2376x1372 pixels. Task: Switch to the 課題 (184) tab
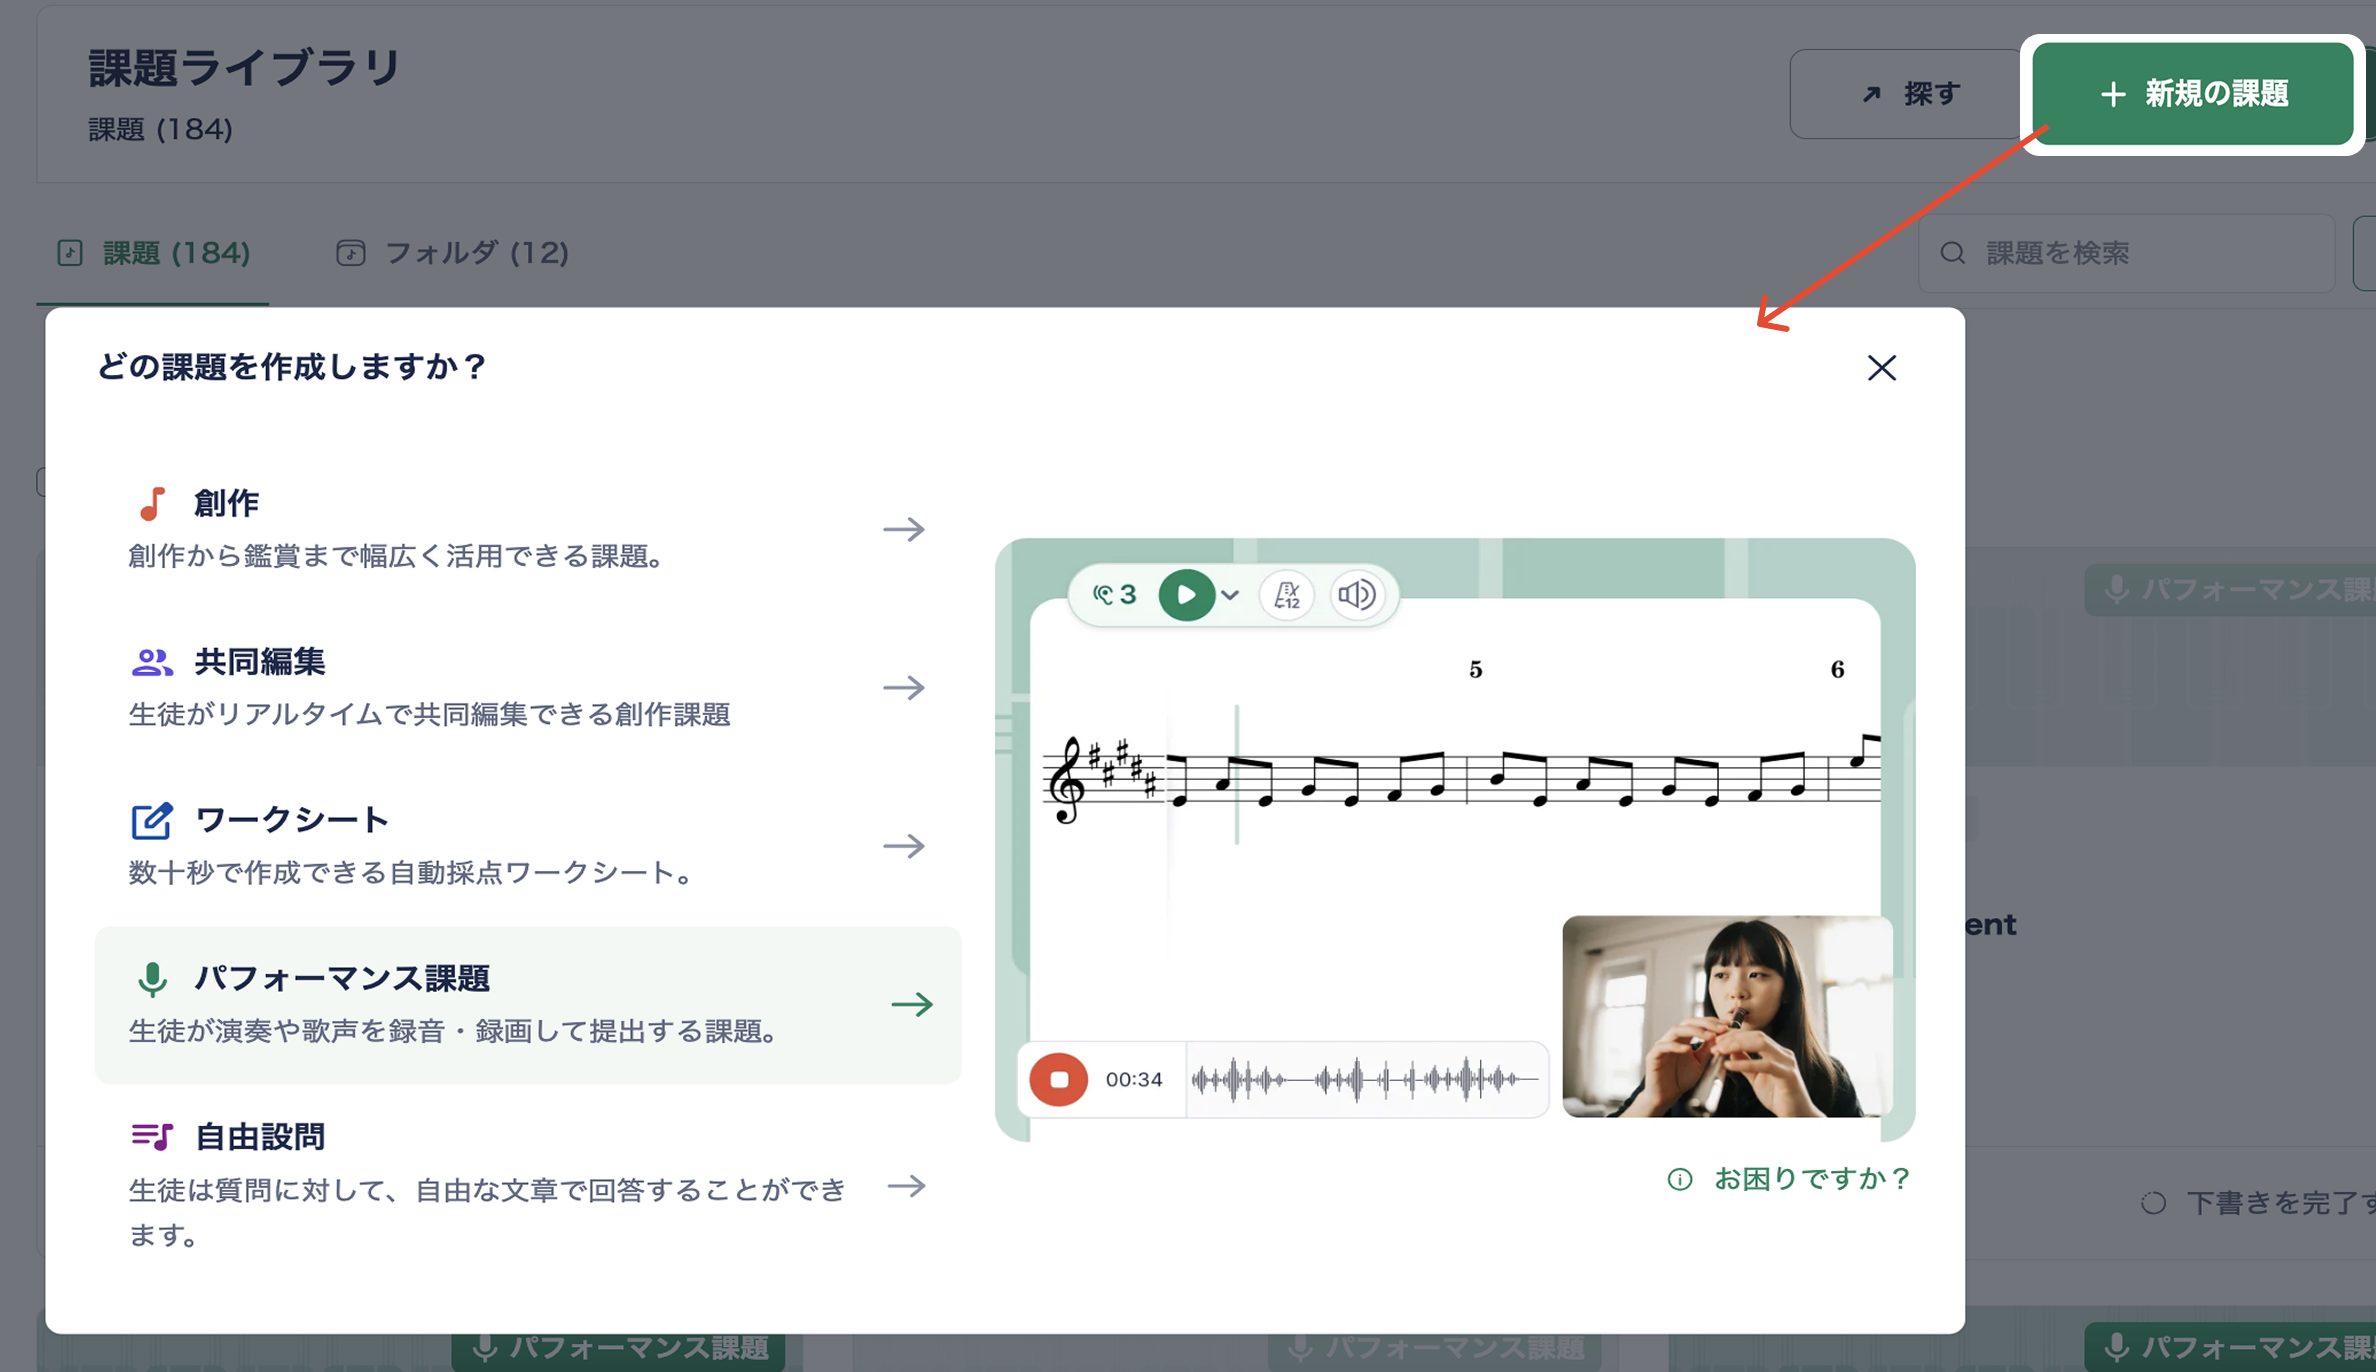point(153,253)
